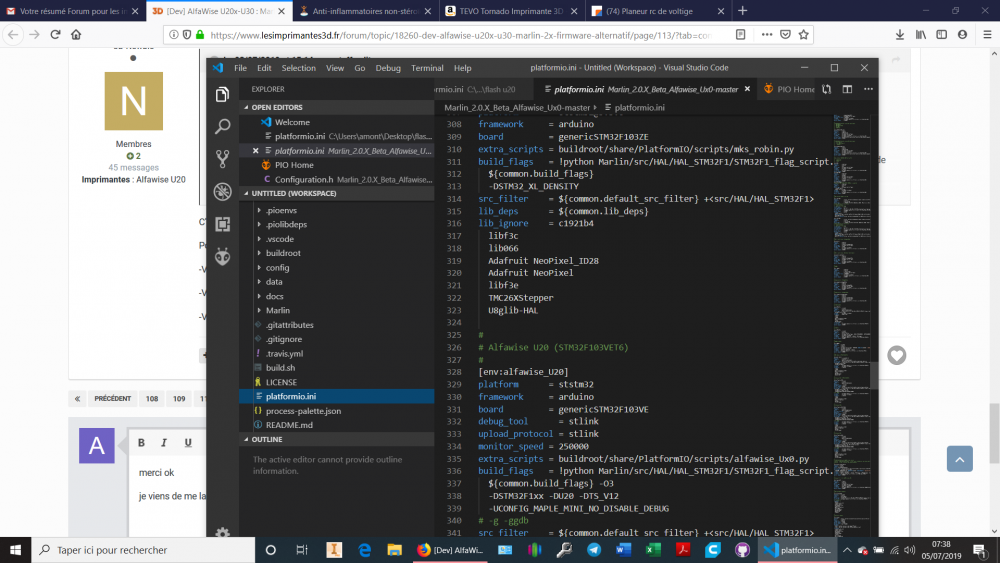Like the forum post with heart icon

click(x=897, y=355)
